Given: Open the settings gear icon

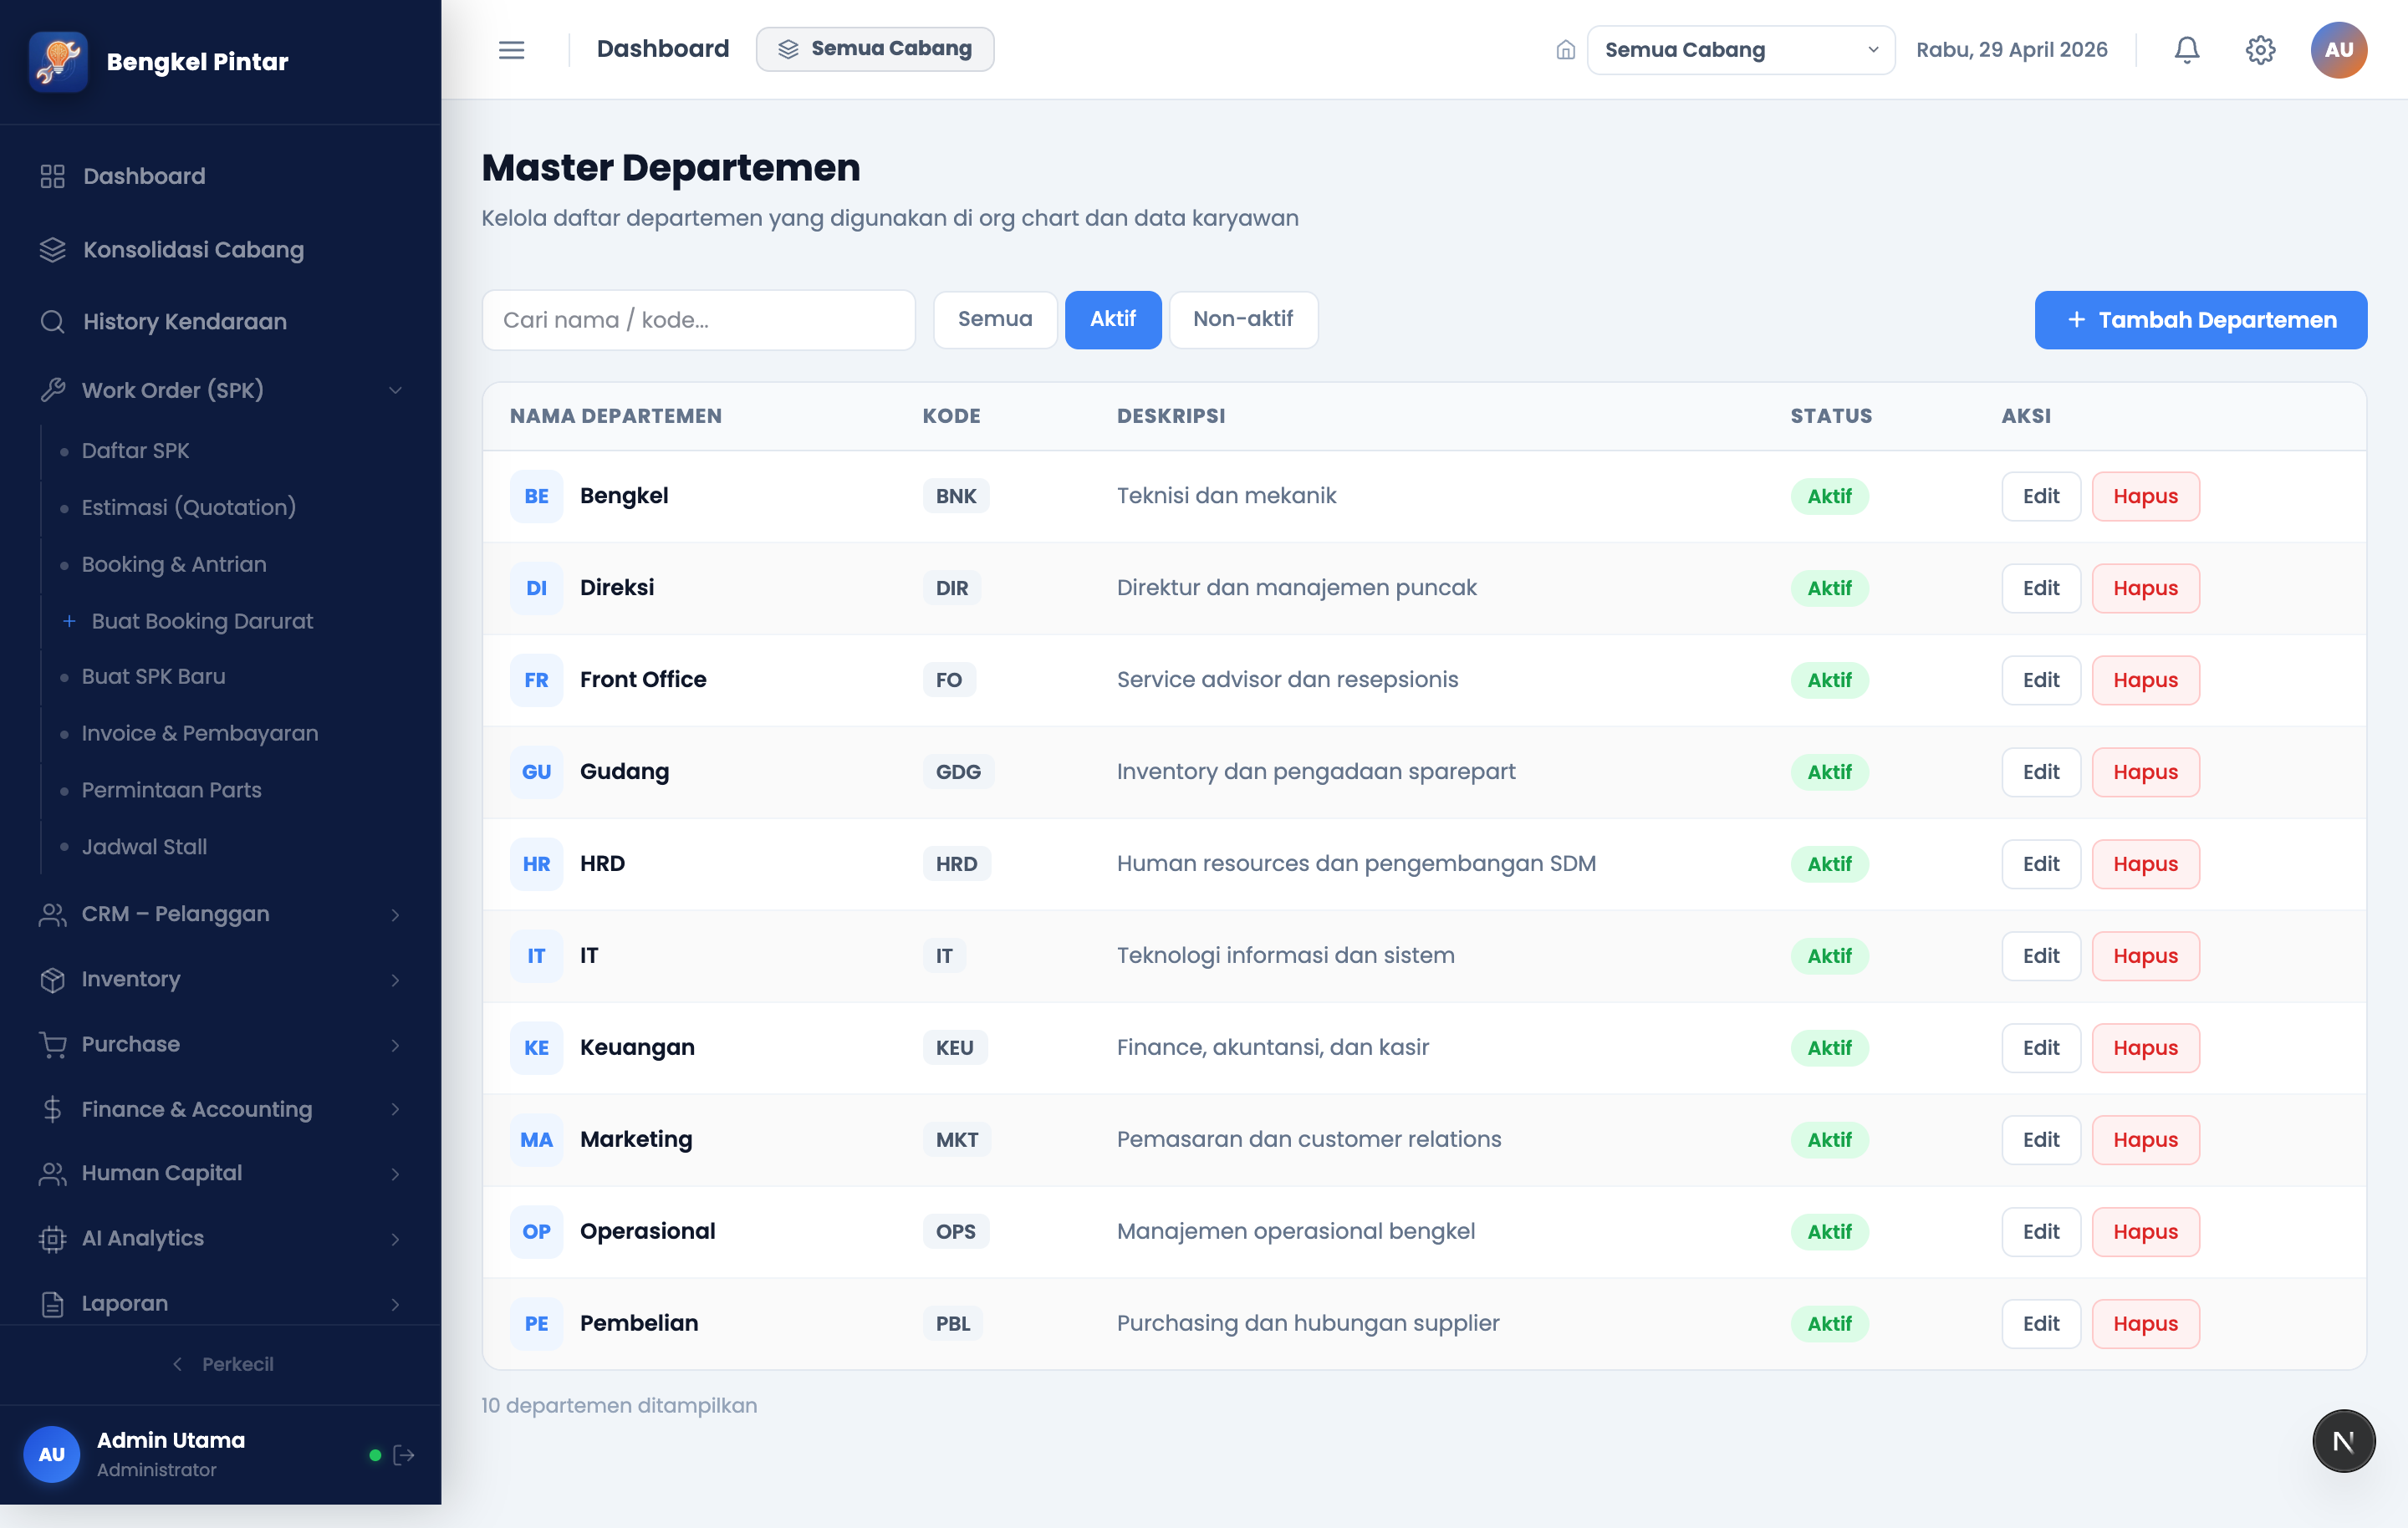Looking at the screenshot, I should [x=2260, y=50].
